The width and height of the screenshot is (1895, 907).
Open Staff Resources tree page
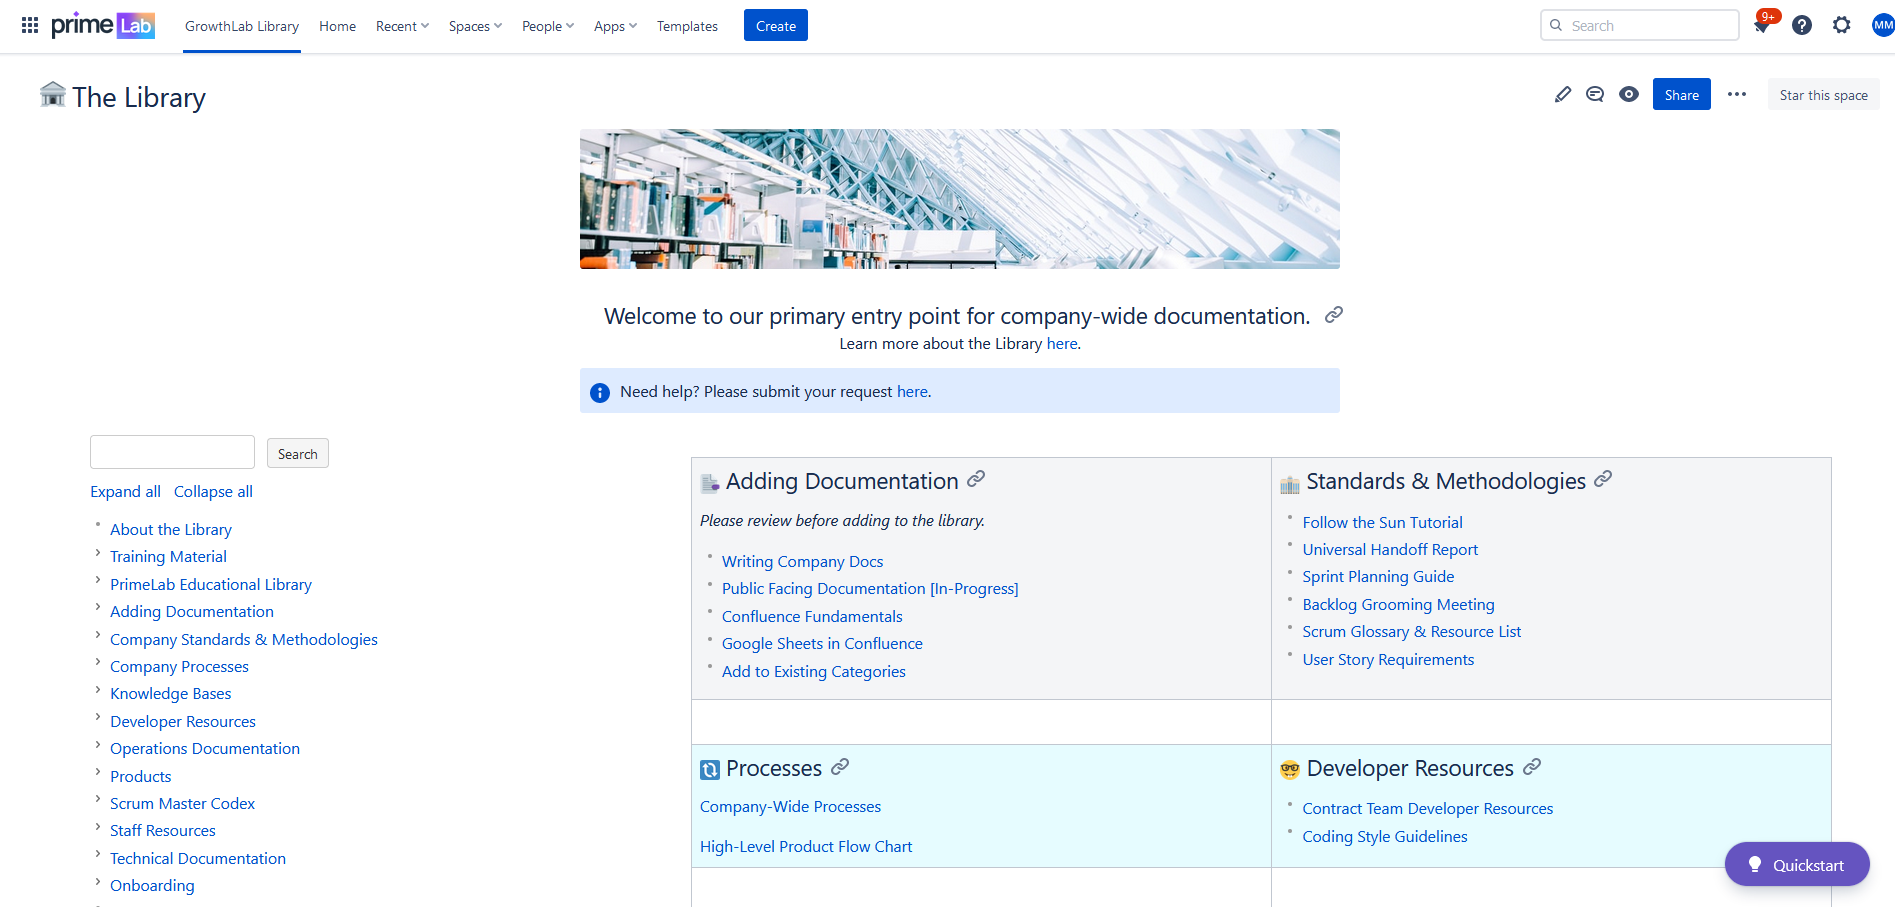coord(163,830)
